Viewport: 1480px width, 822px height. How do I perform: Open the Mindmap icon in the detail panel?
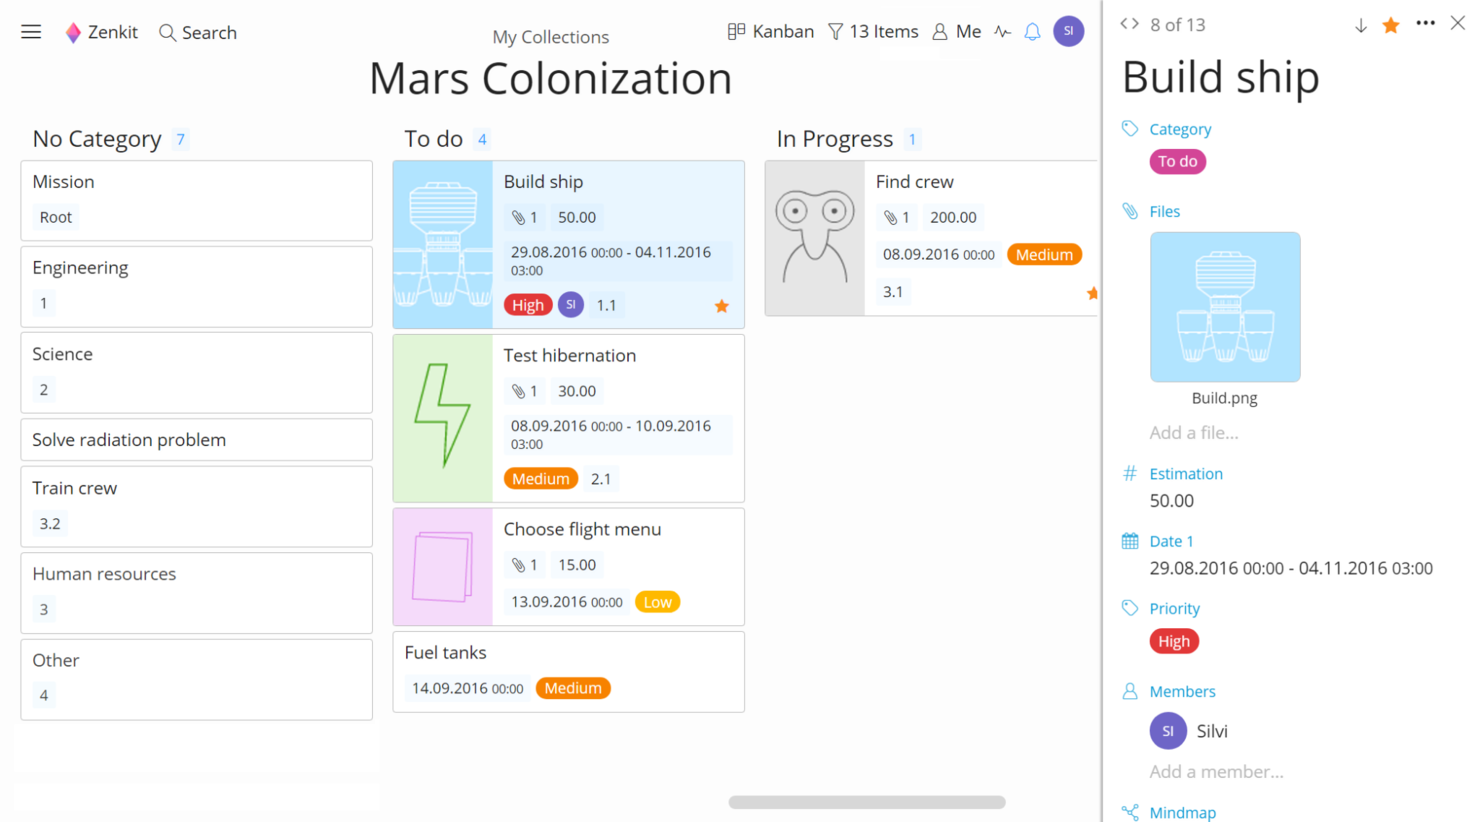pos(1131,812)
